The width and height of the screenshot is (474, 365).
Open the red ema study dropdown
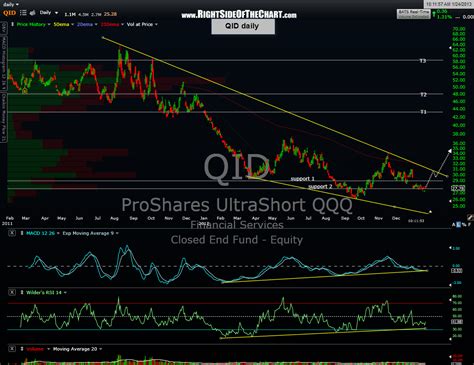(112, 24)
